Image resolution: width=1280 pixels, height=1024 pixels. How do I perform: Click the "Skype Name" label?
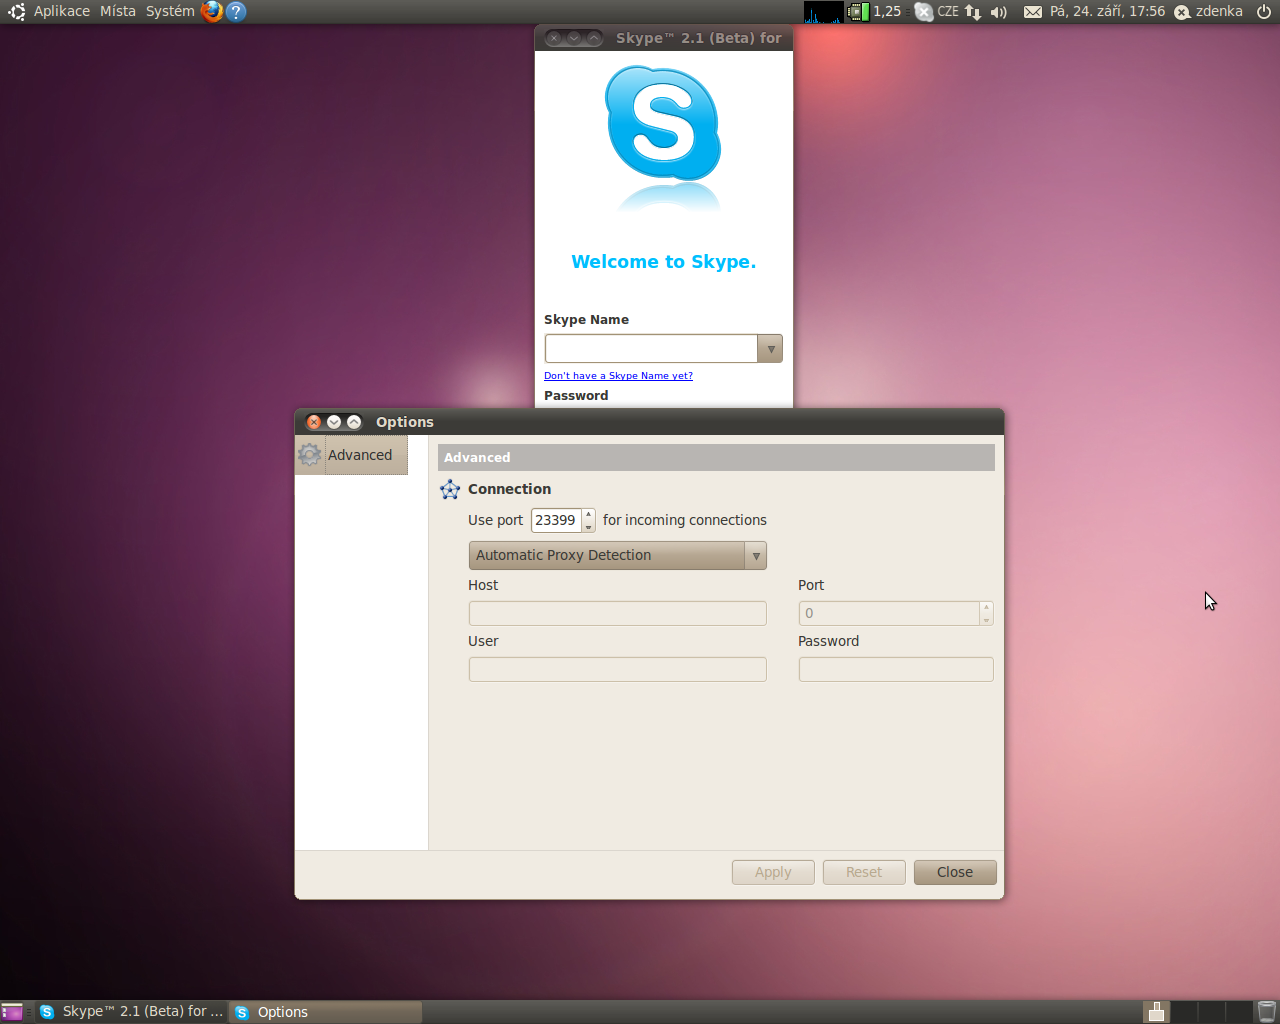click(586, 320)
